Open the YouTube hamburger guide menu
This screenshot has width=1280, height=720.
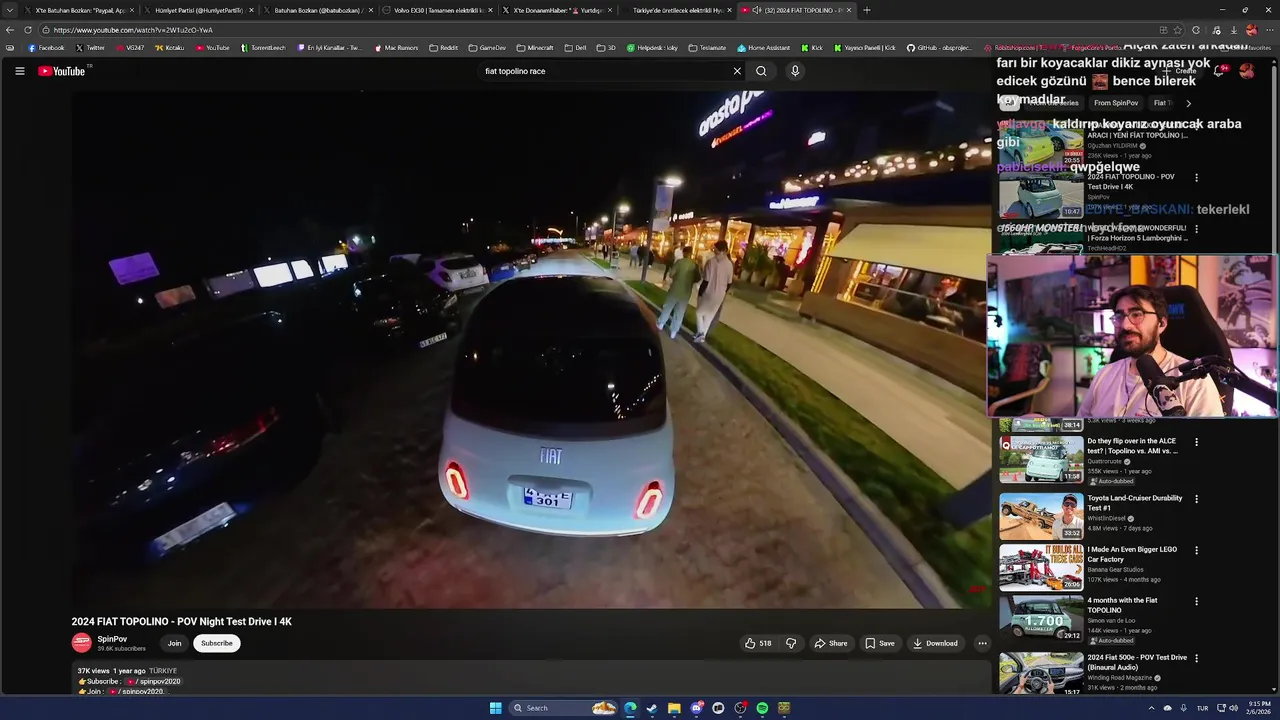[x=19, y=71]
